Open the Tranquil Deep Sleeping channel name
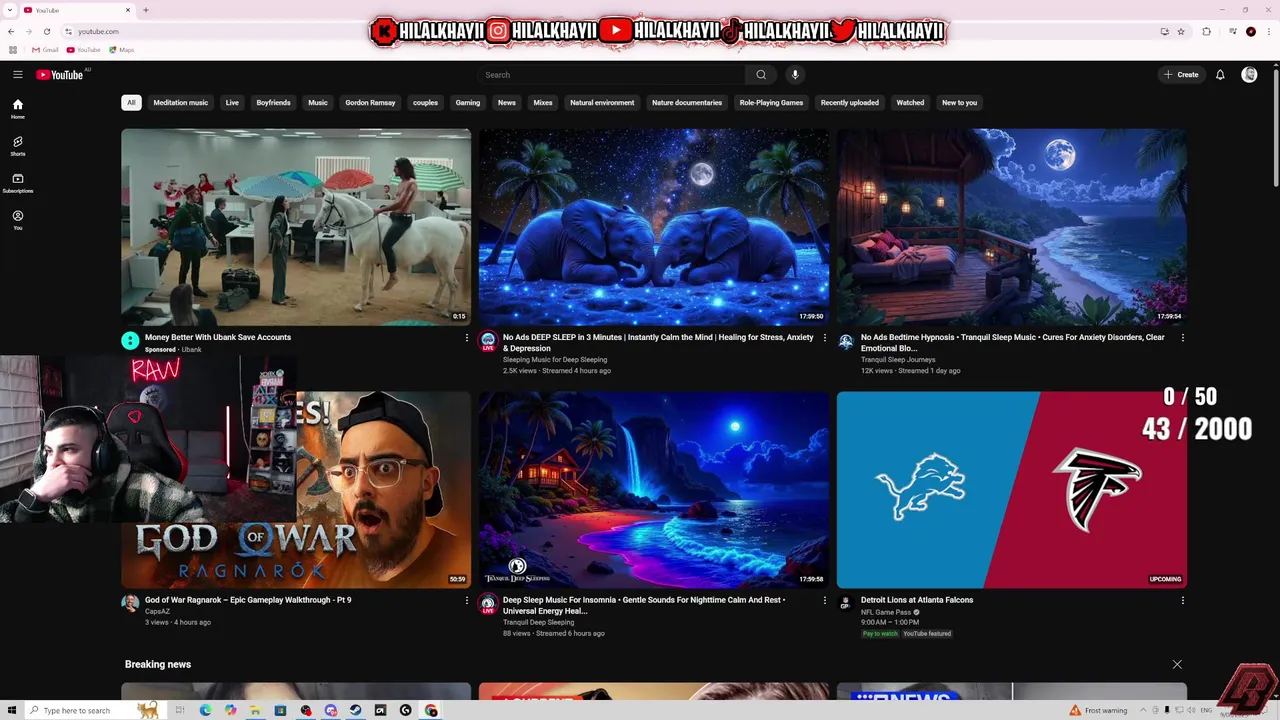 pyautogui.click(x=538, y=622)
